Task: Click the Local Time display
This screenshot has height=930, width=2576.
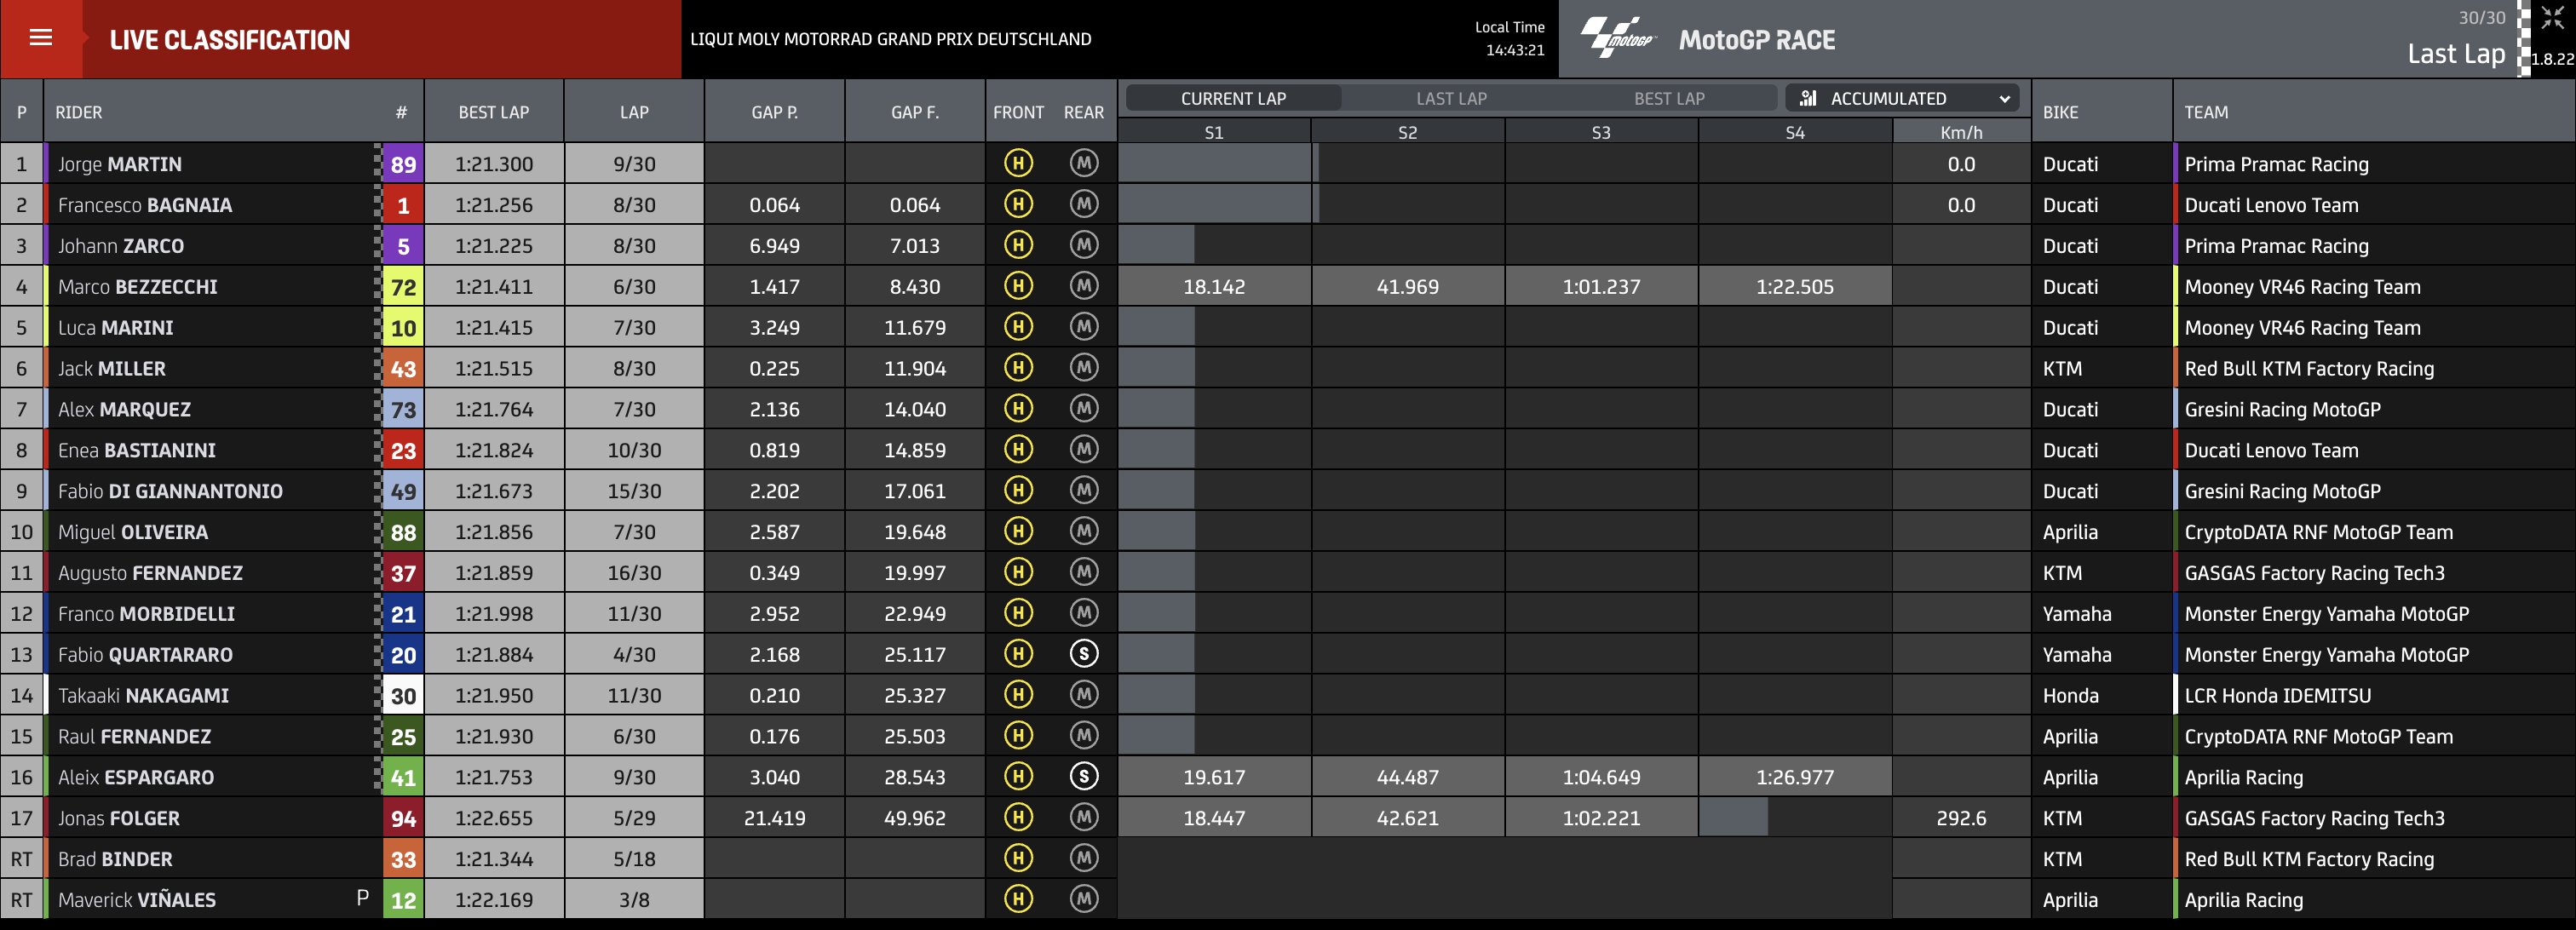Action: 1510,38
